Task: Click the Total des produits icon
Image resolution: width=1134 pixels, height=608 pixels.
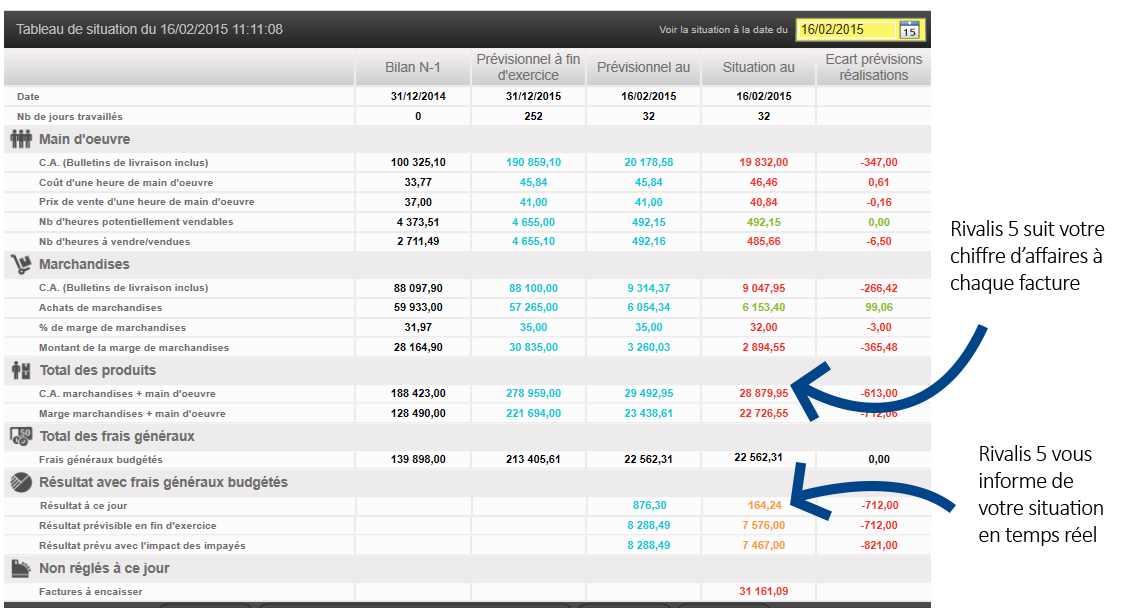Action: point(21,371)
